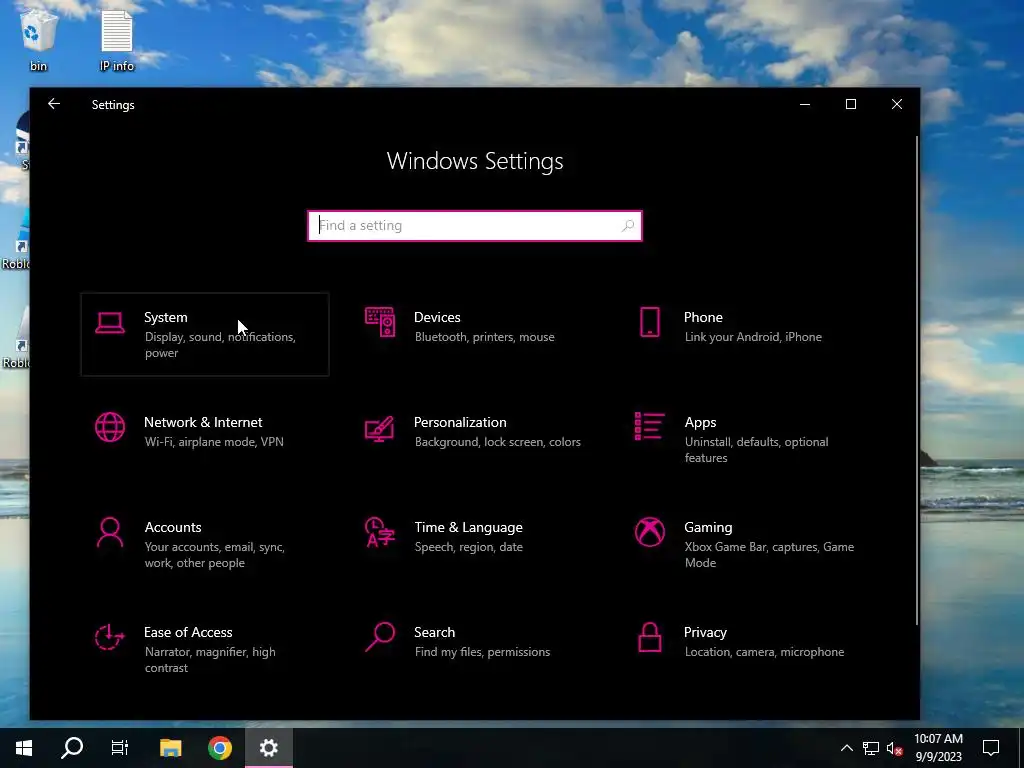Open the Phone icon
1024x768 pixels.
(650, 322)
